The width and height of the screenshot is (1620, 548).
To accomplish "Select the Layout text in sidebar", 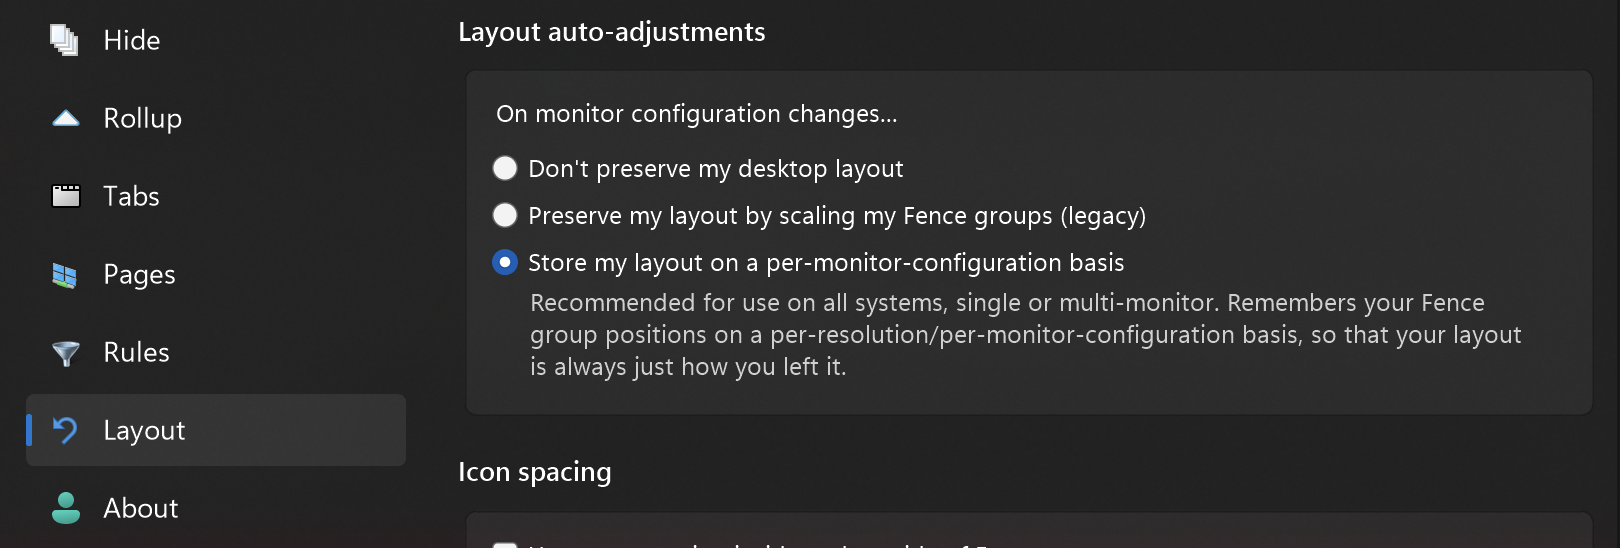I will [145, 430].
